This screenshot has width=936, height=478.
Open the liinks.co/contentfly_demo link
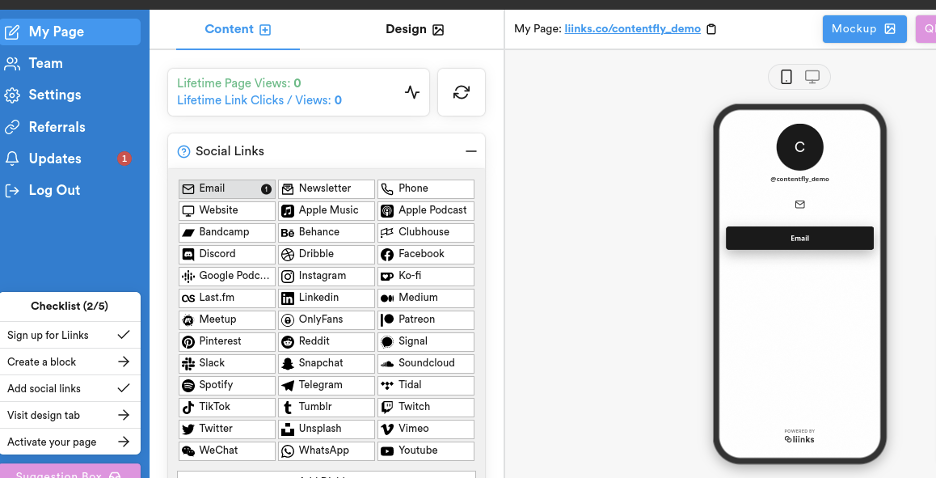coord(632,29)
